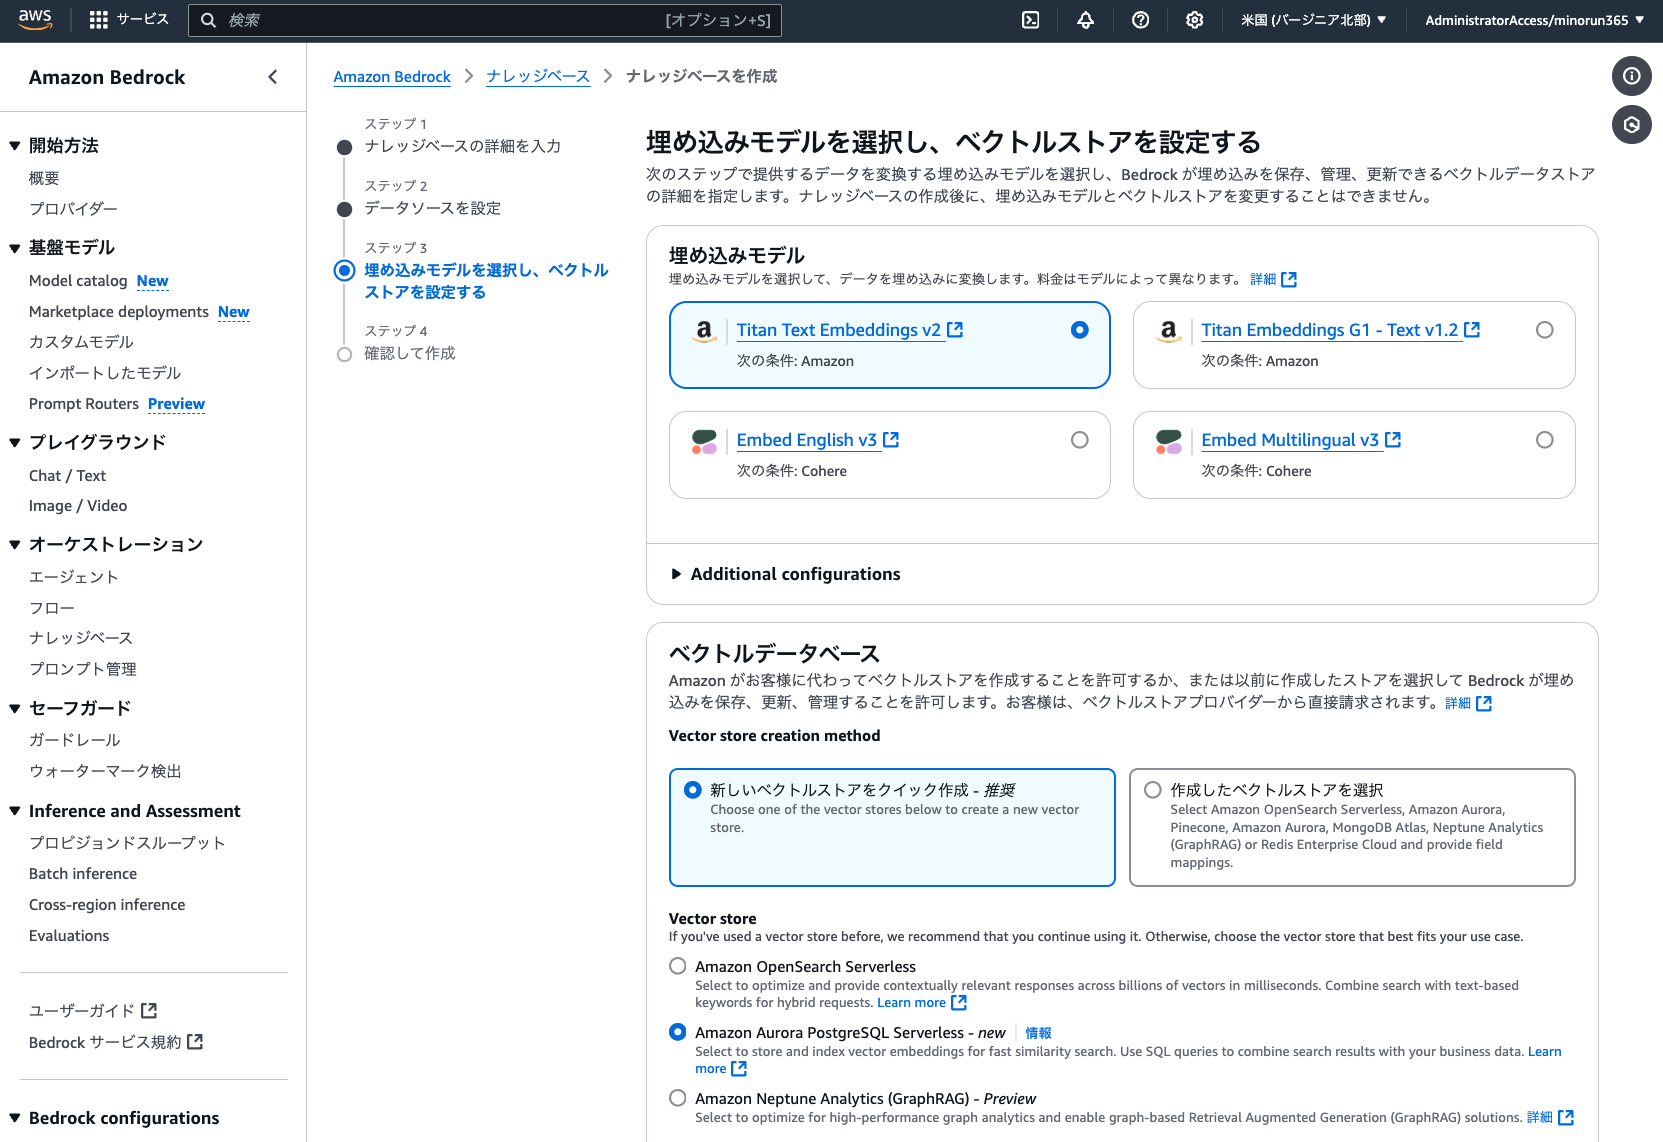Open ガードレール in sidebar

(x=75, y=740)
